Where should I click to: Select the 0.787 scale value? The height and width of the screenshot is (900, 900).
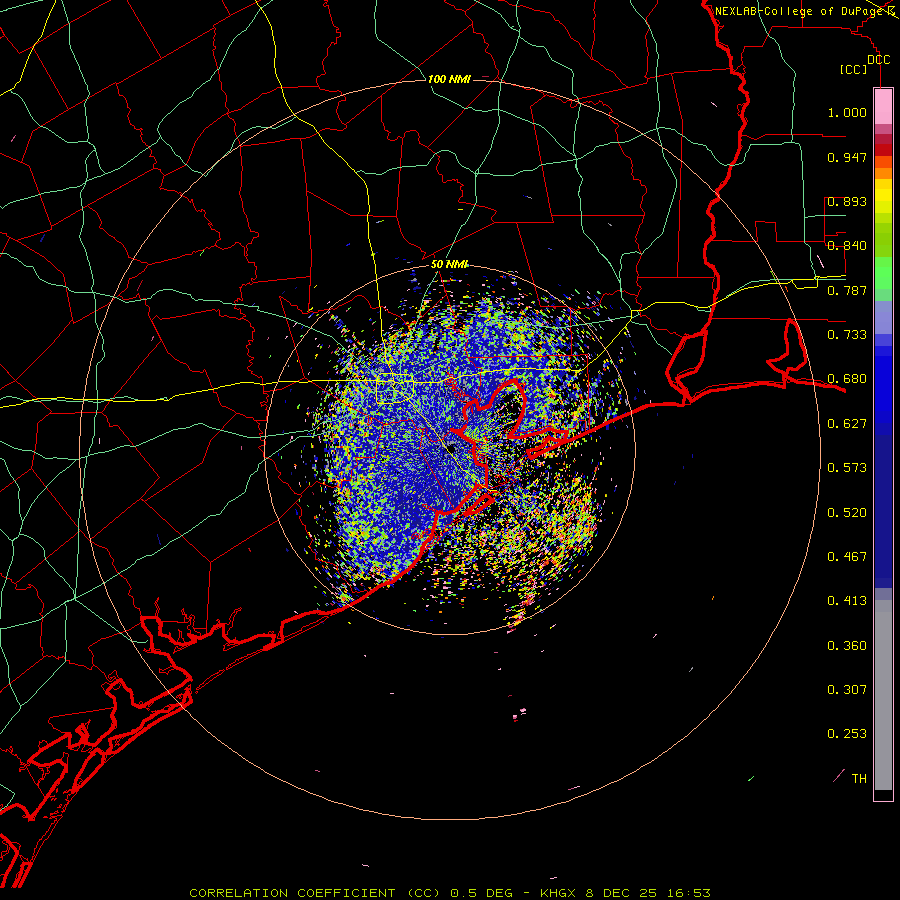click(x=847, y=290)
